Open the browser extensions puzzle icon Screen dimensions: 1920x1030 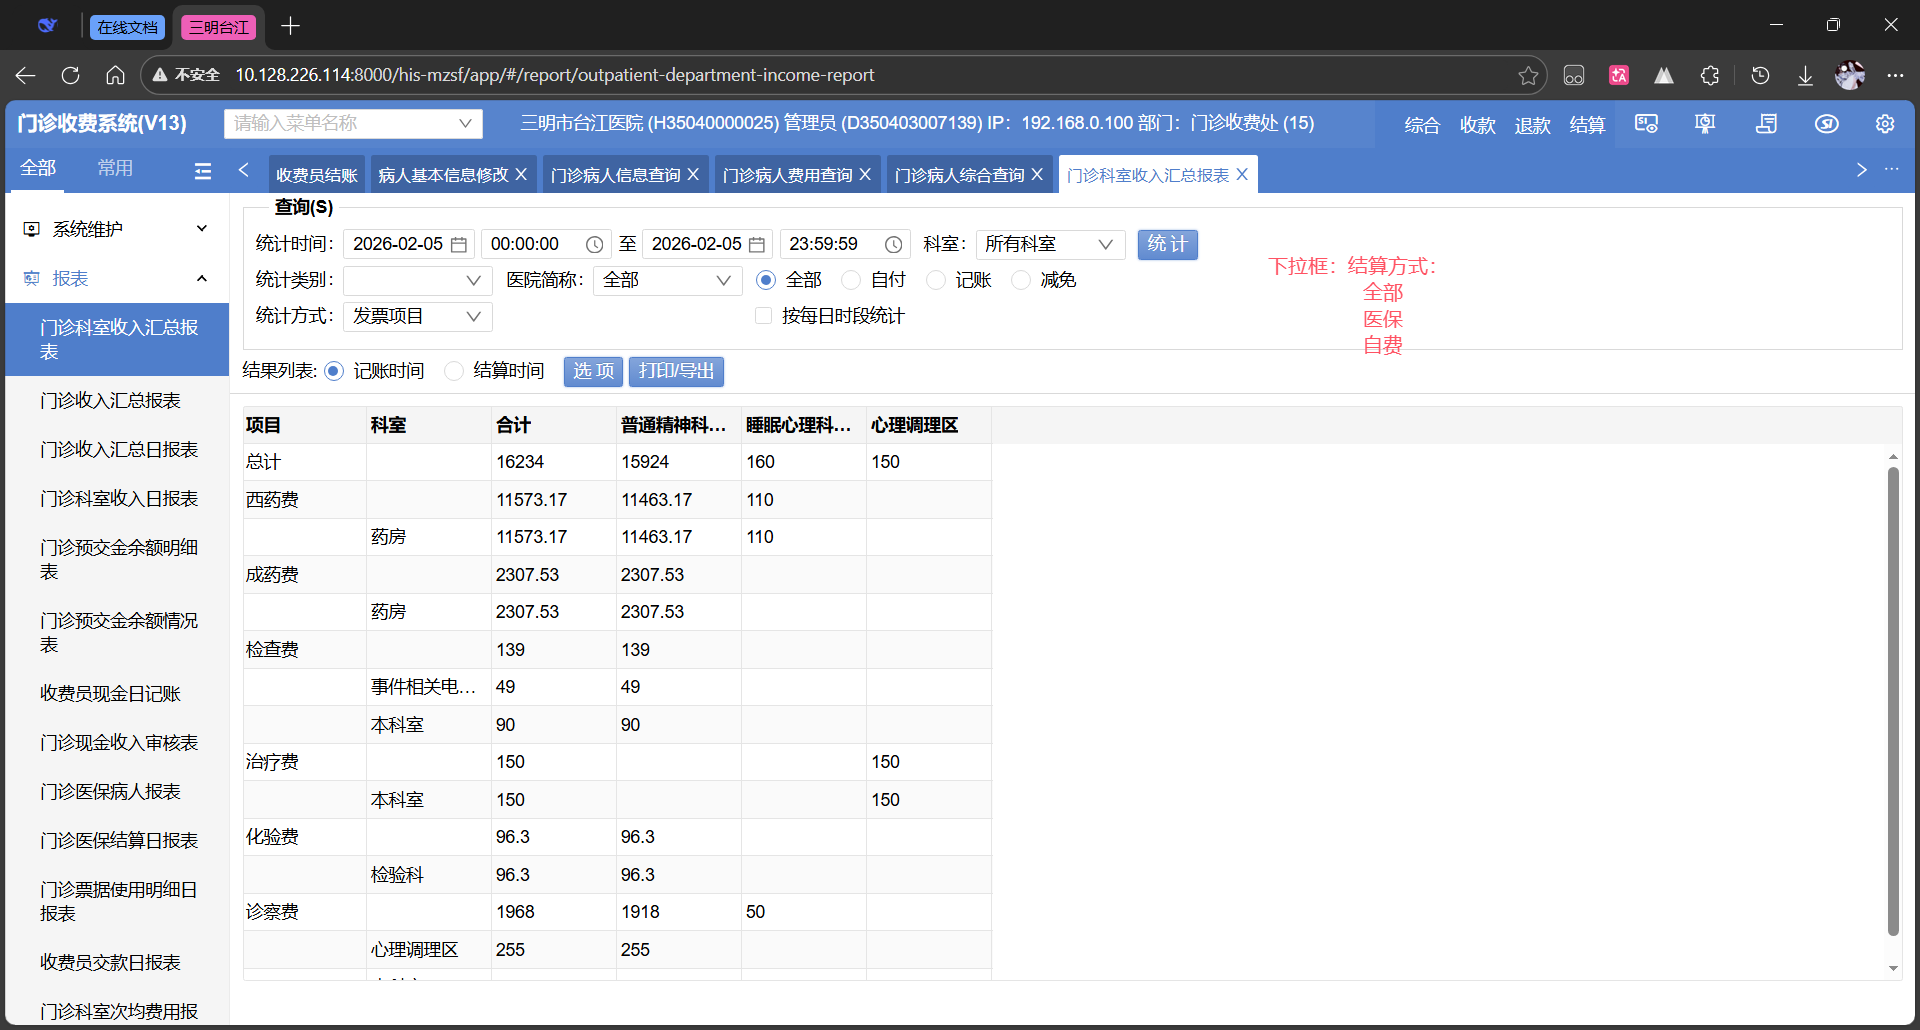click(1710, 75)
